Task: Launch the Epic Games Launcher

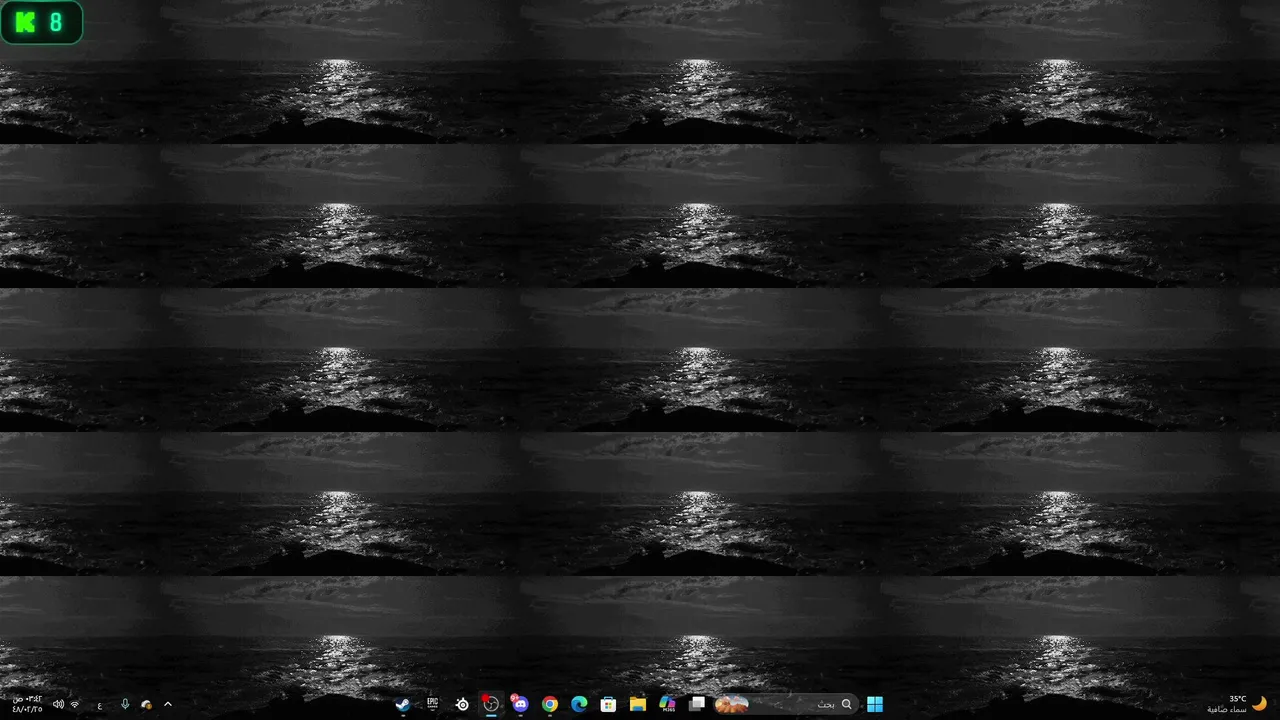Action: click(x=432, y=704)
